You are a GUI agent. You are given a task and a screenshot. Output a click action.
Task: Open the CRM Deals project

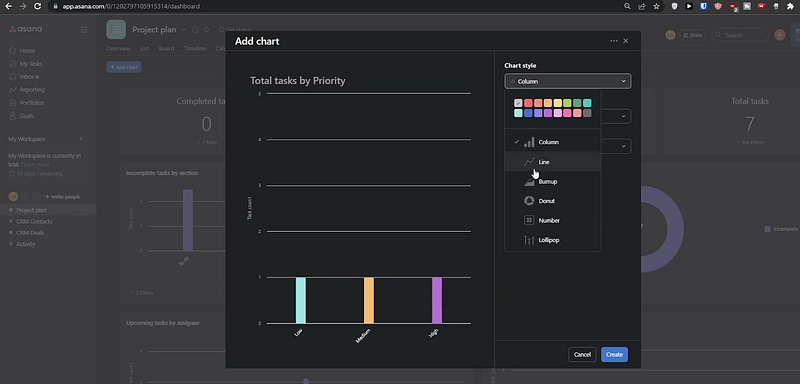(30, 233)
